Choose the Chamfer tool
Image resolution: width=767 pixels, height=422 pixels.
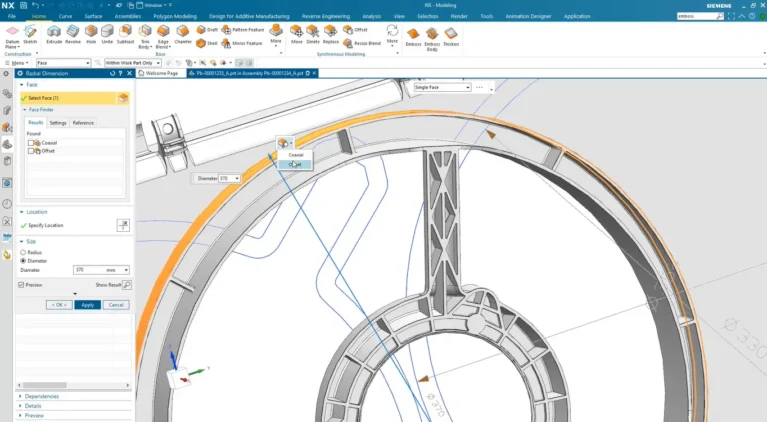182,35
